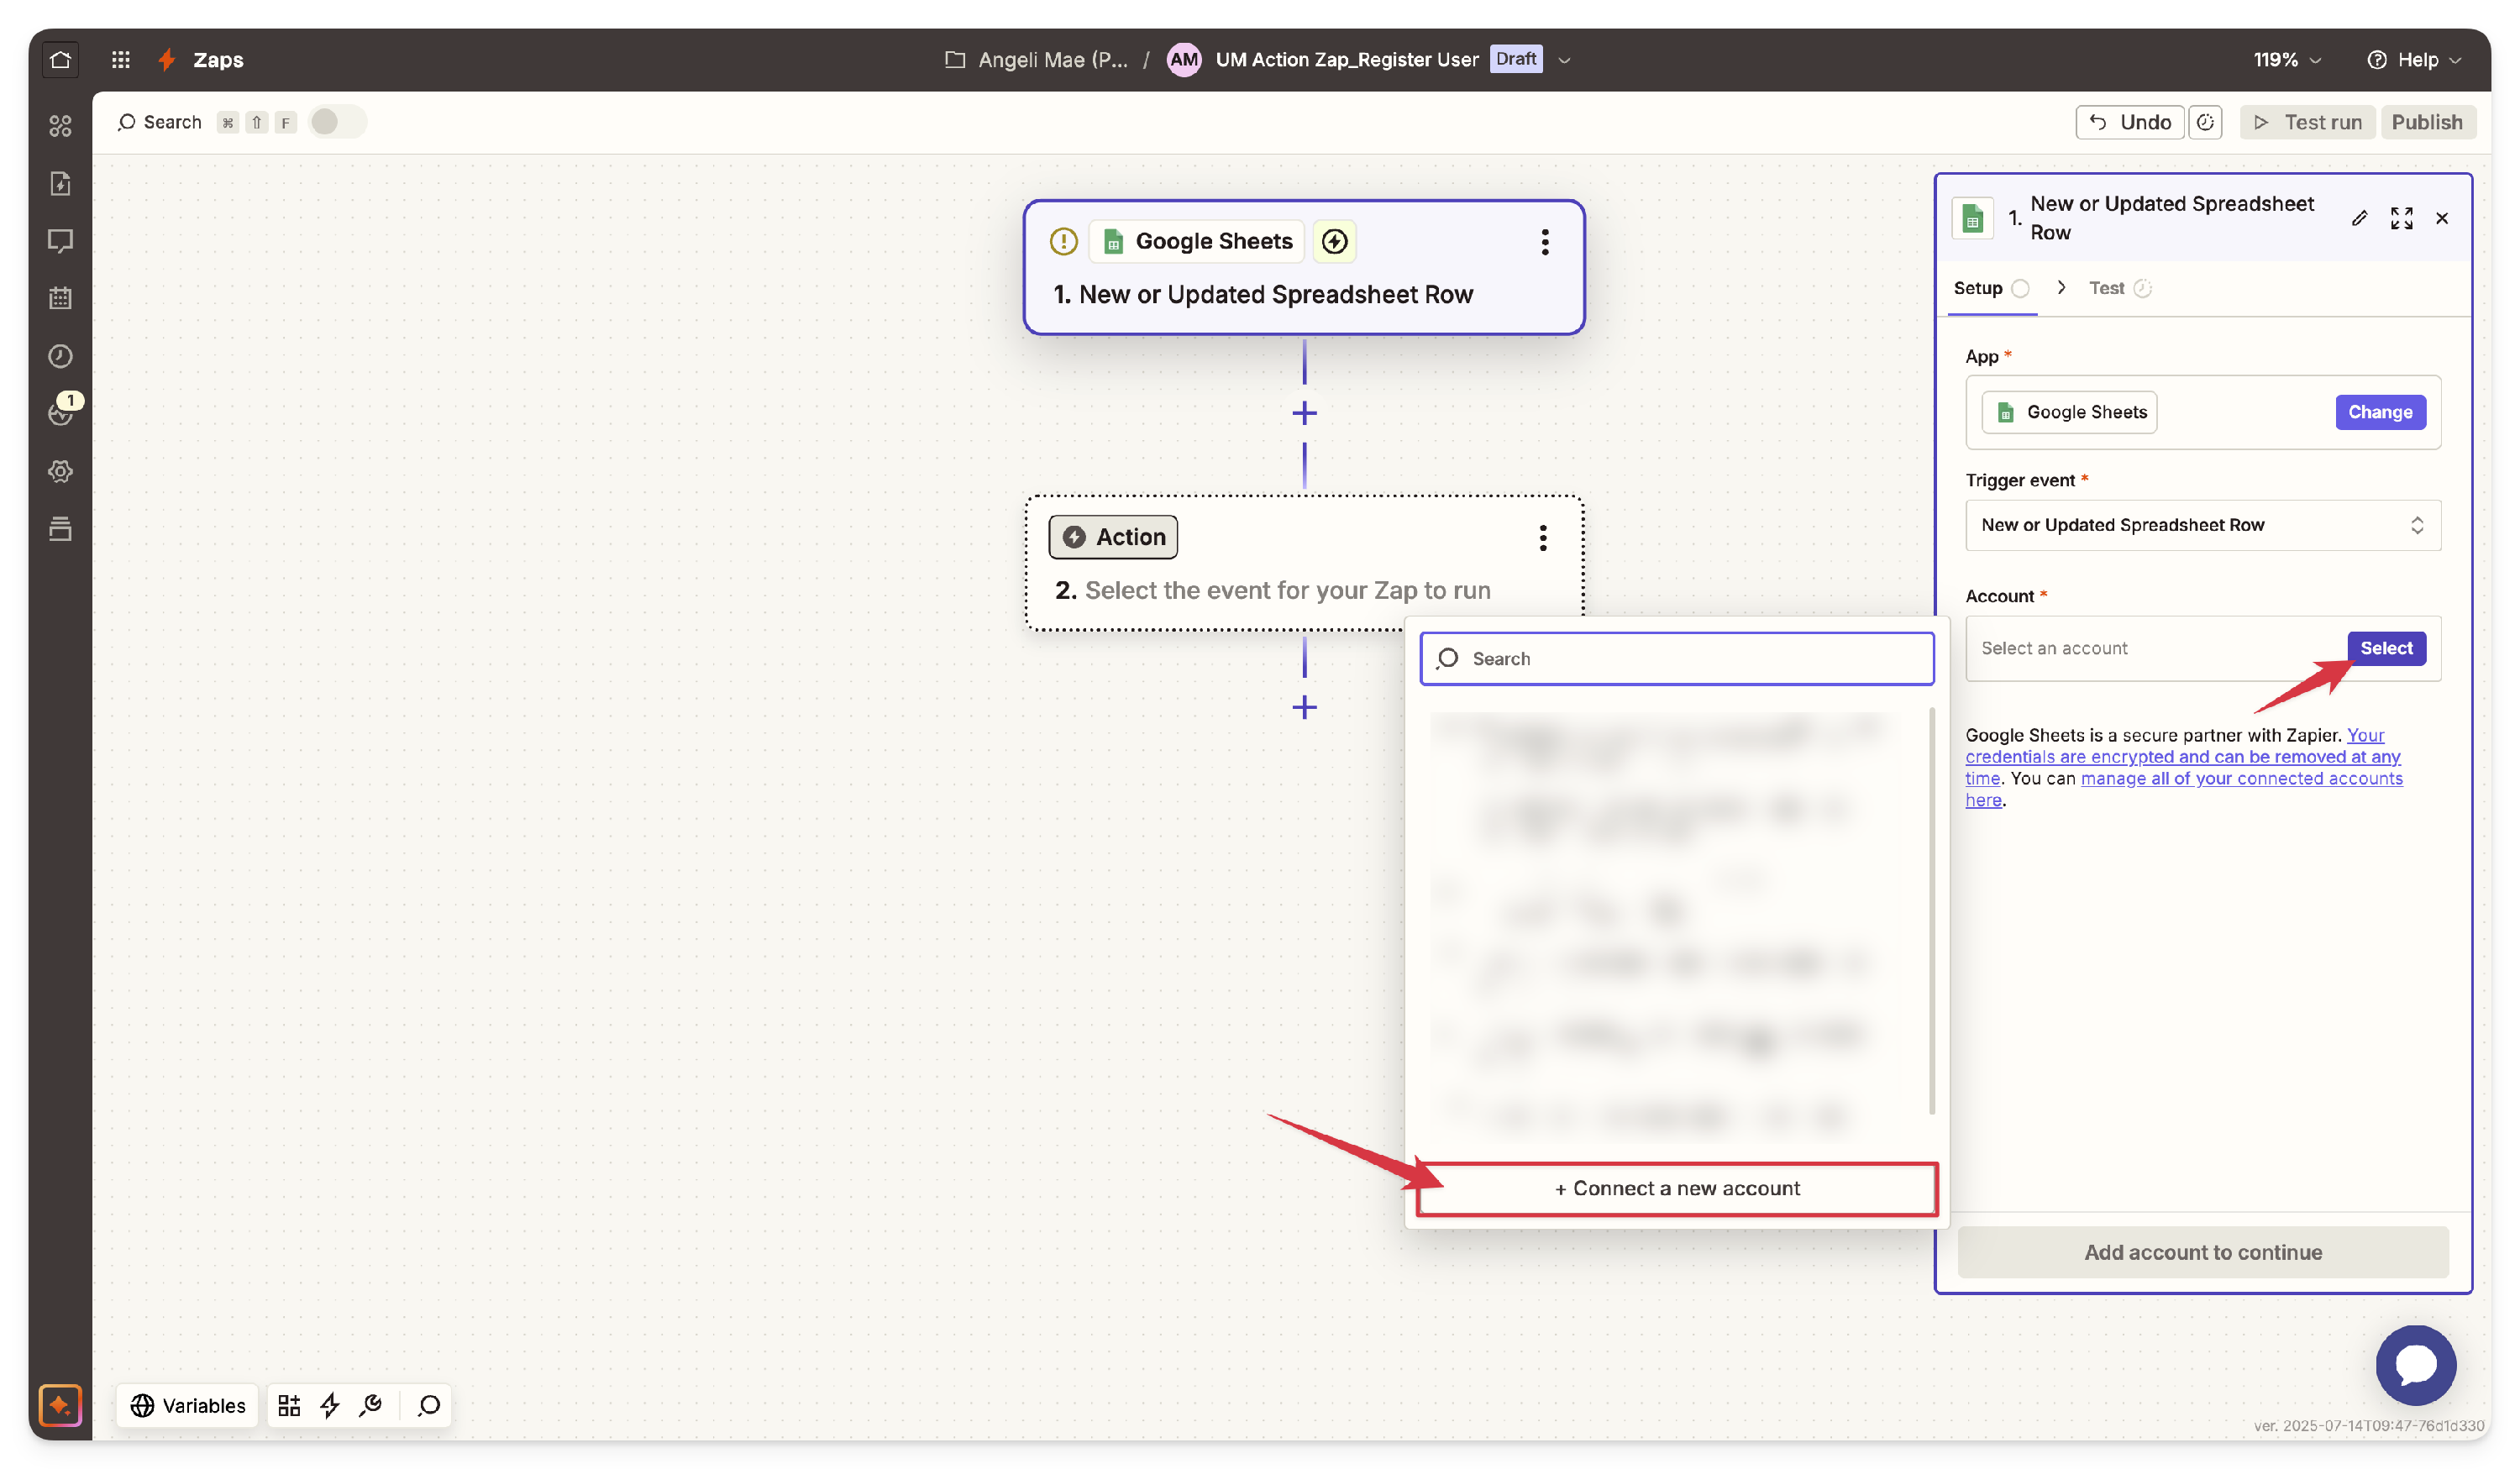Click trigger bolt icon on step 1
Image resolution: width=2520 pixels, height=1469 pixels.
(x=1334, y=241)
